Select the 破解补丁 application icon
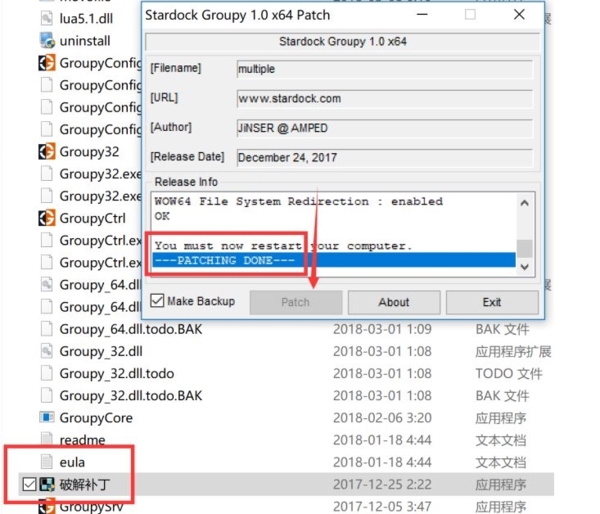600x514 pixels. coord(47,484)
